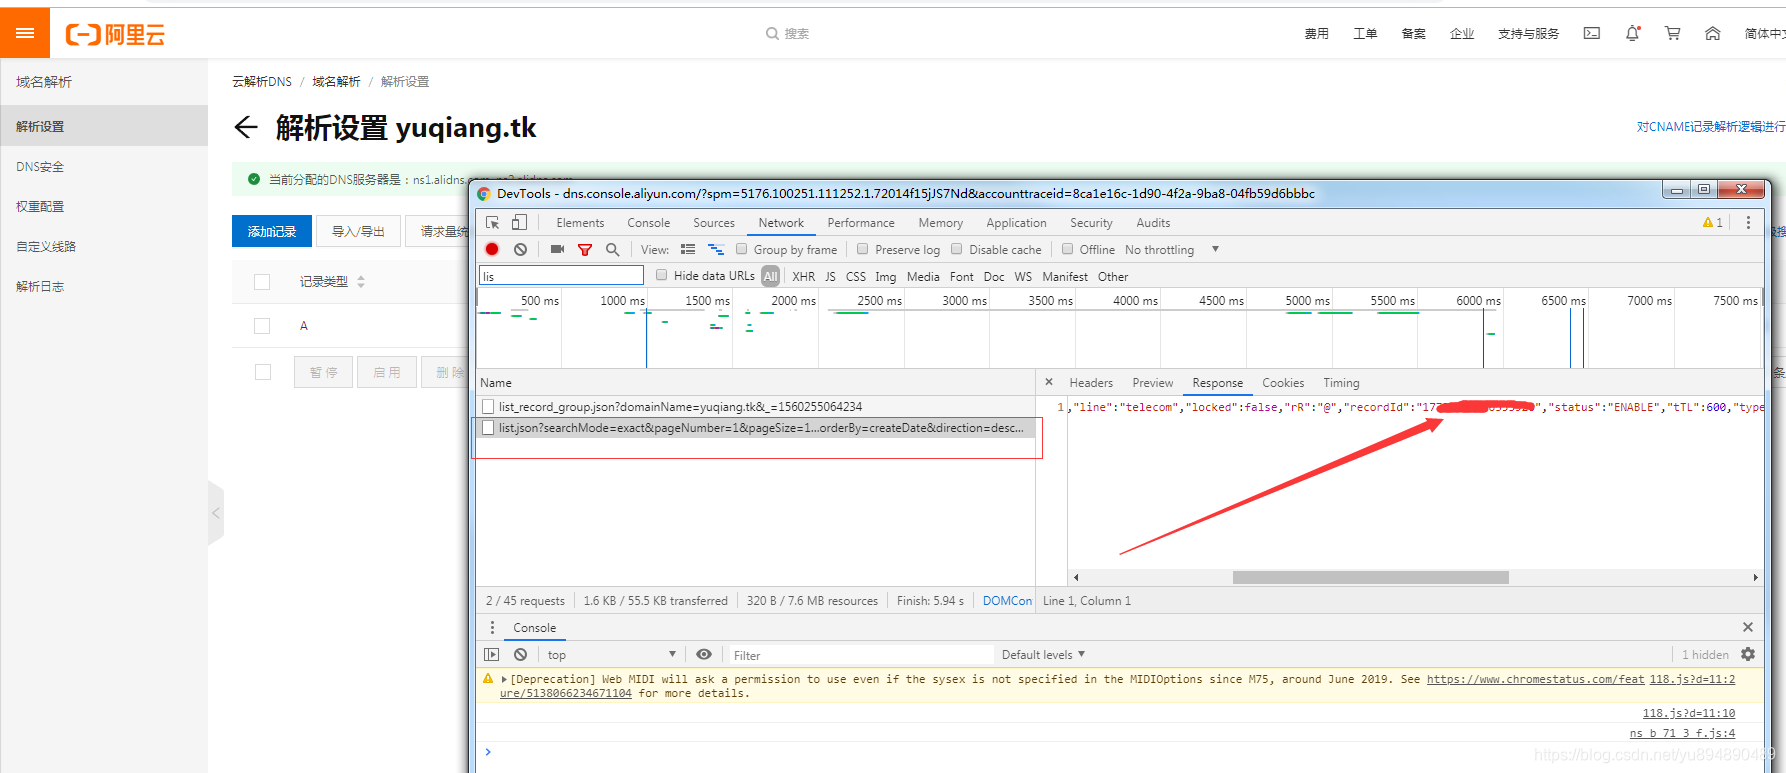Open the Cloud Shell terminal icon
The image size is (1786, 773).
tap(1592, 33)
